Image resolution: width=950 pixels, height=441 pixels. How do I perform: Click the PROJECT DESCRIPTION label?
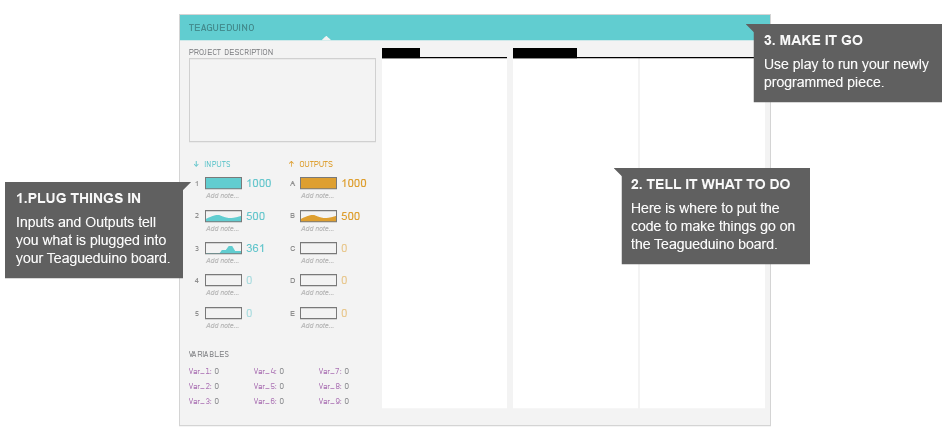click(x=231, y=52)
